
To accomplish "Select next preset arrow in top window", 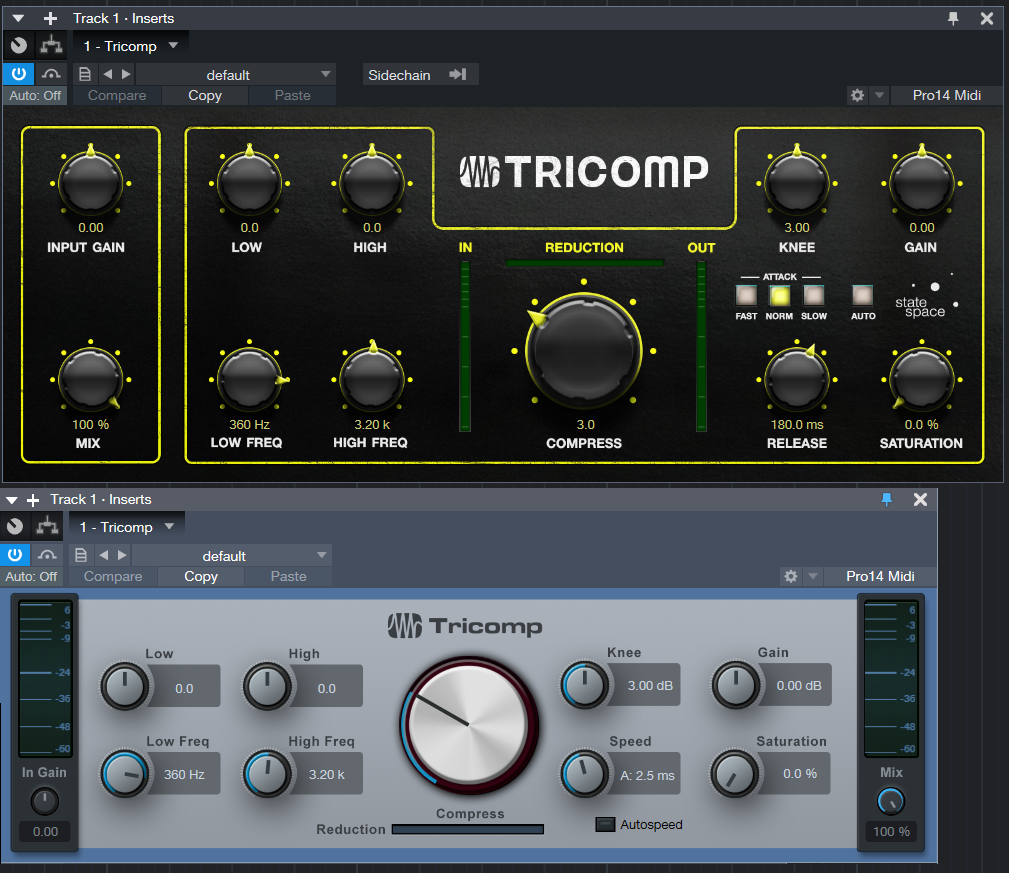I will point(126,75).
